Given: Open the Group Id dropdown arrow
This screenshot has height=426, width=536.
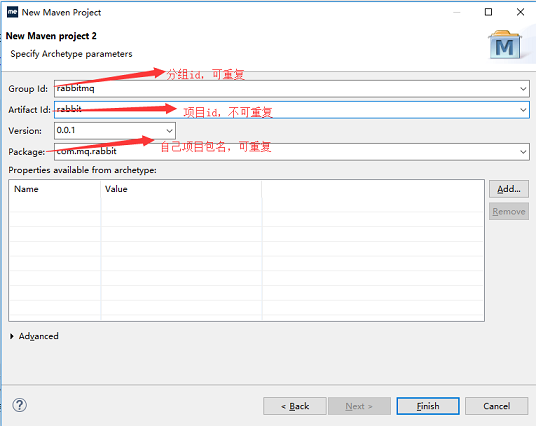Looking at the screenshot, I should tap(523, 89).
